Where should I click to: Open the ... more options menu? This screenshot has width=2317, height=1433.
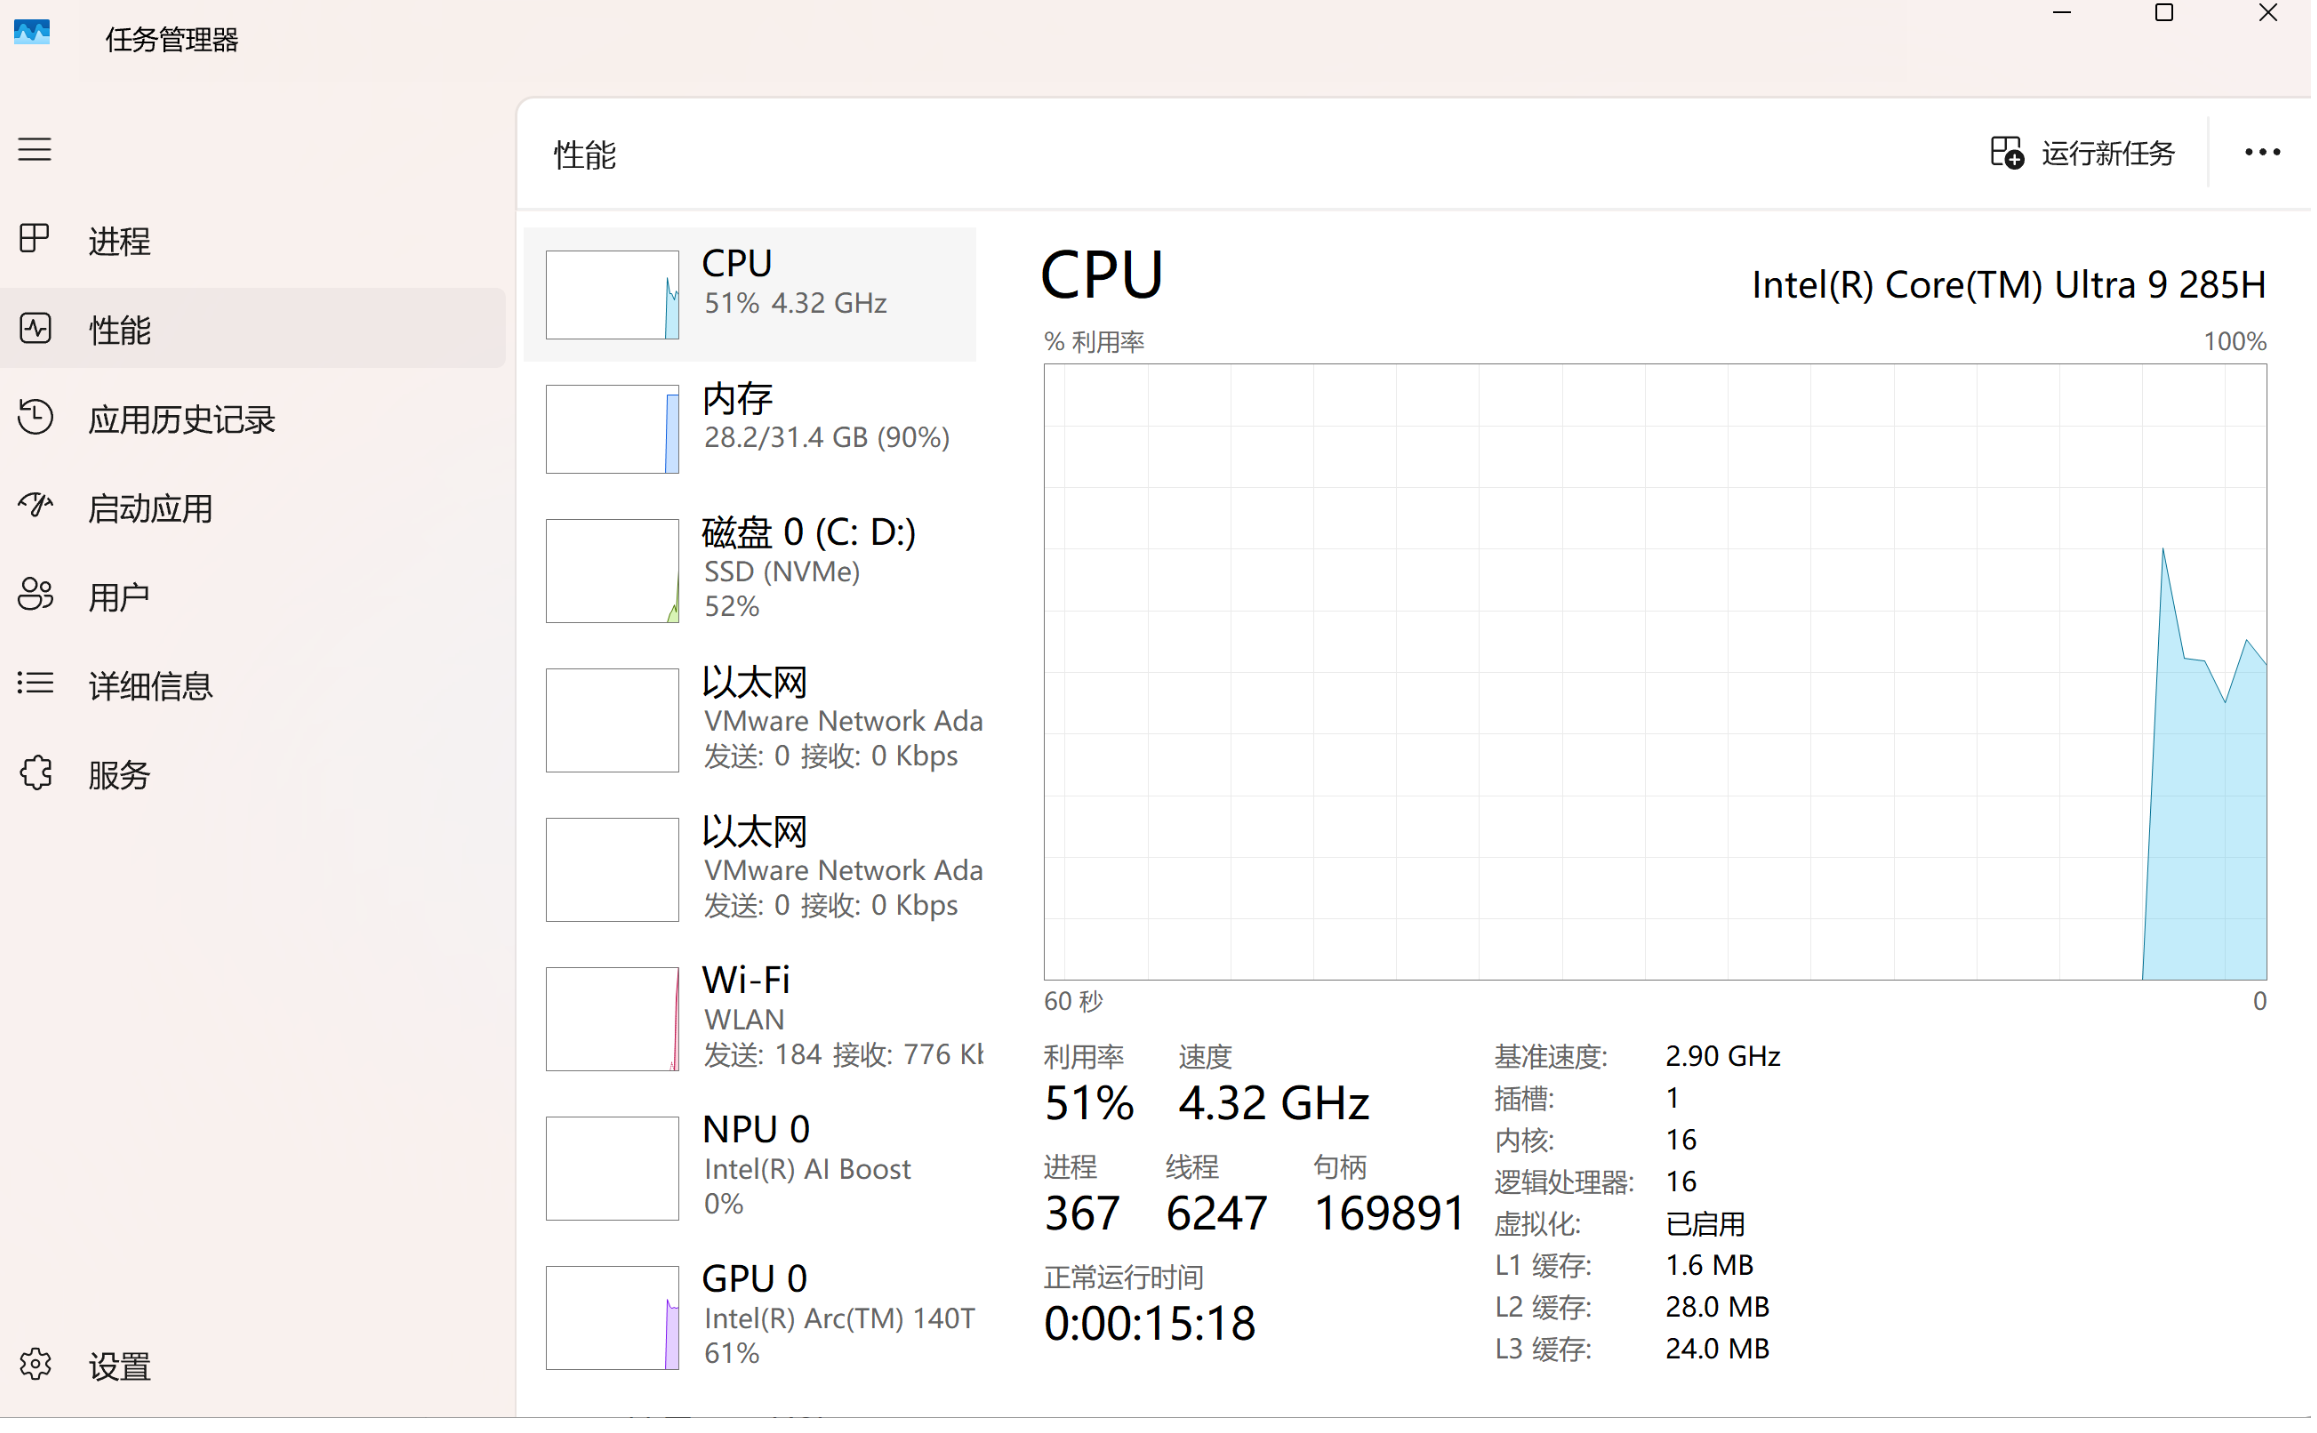pos(2261,152)
